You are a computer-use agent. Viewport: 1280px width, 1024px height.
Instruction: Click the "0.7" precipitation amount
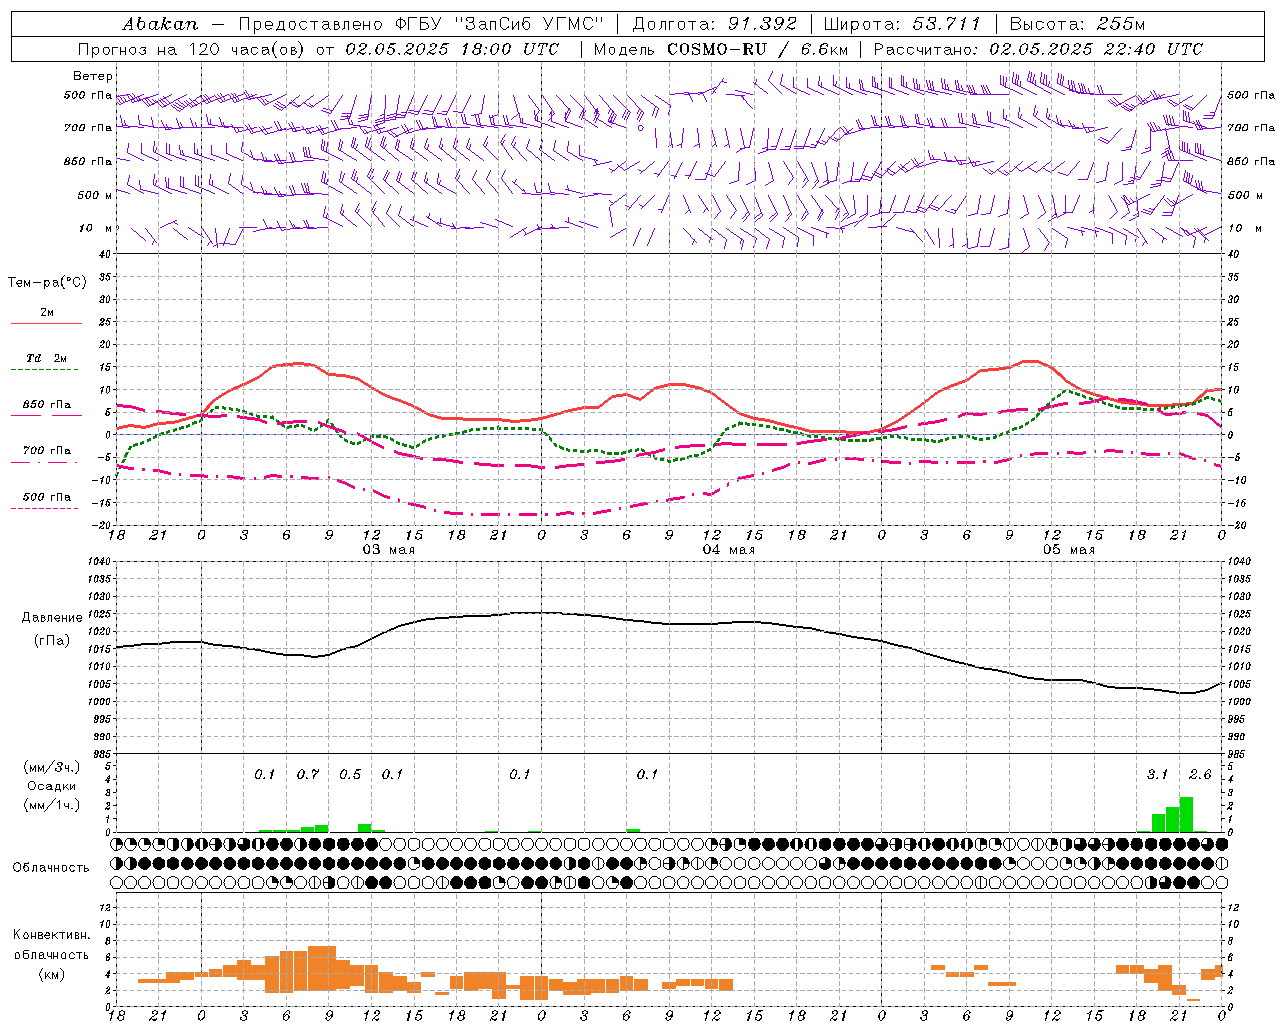(x=308, y=774)
